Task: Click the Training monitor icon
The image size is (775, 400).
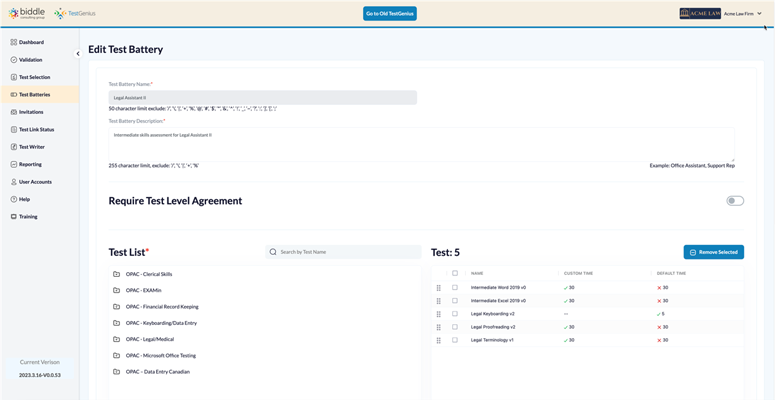Action: [x=14, y=217]
